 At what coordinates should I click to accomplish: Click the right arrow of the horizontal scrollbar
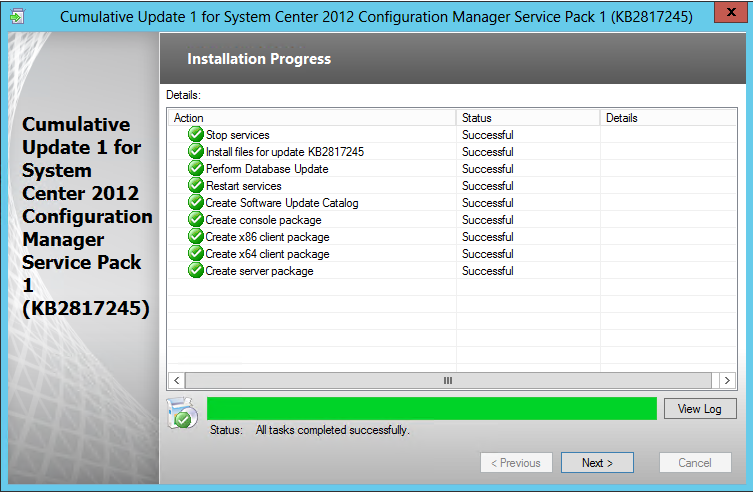pos(727,380)
